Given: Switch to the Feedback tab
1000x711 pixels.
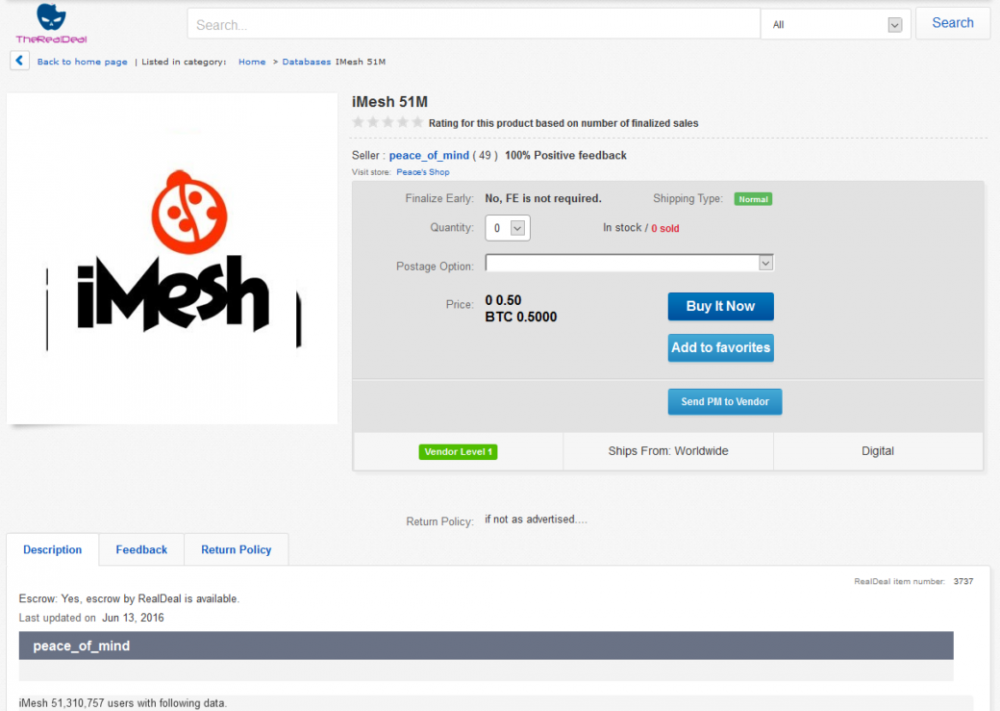Looking at the screenshot, I should point(142,550).
